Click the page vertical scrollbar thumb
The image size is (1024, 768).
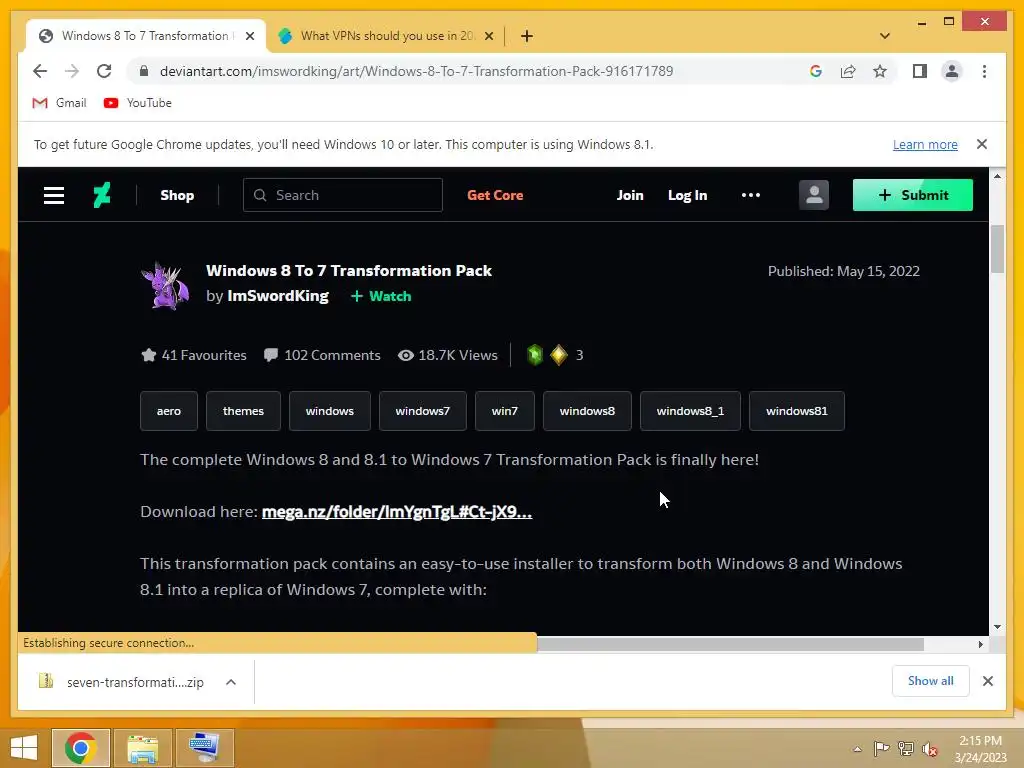click(997, 249)
